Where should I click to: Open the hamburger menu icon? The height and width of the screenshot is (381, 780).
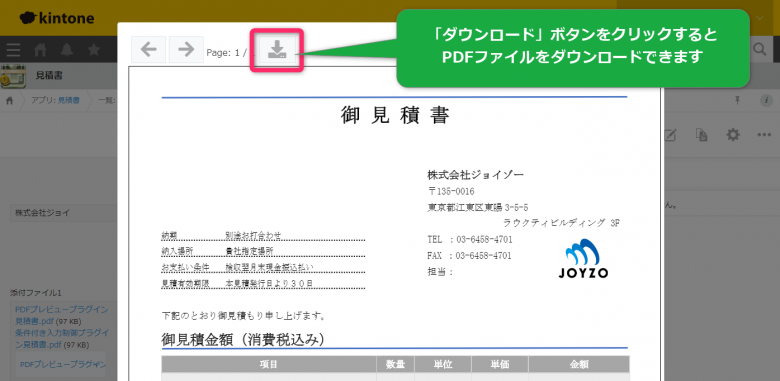coord(13,50)
